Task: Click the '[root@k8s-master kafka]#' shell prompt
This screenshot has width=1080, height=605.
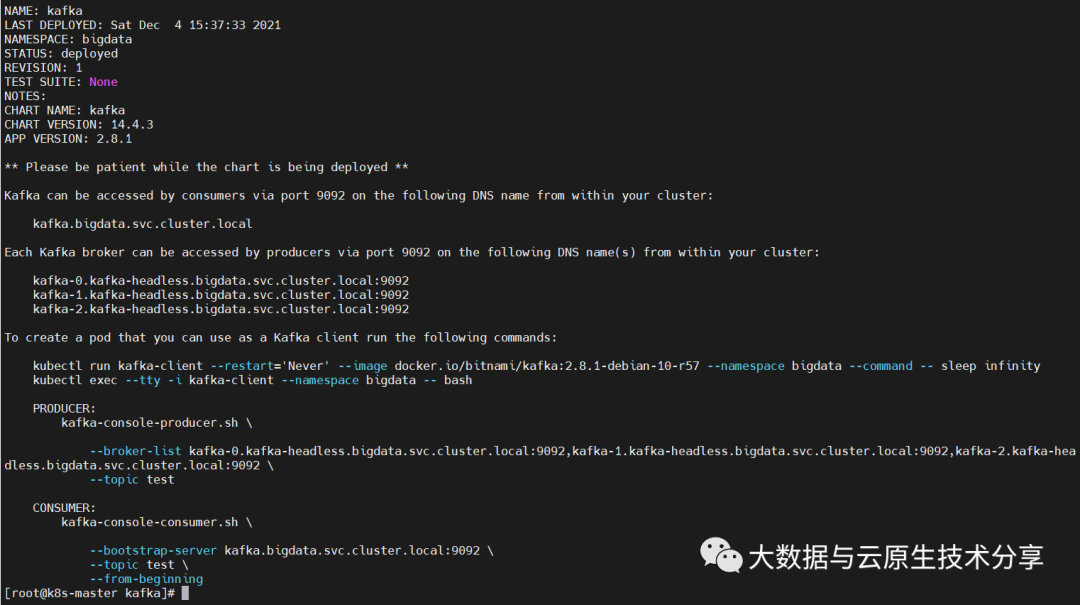Action: coord(90,593)
